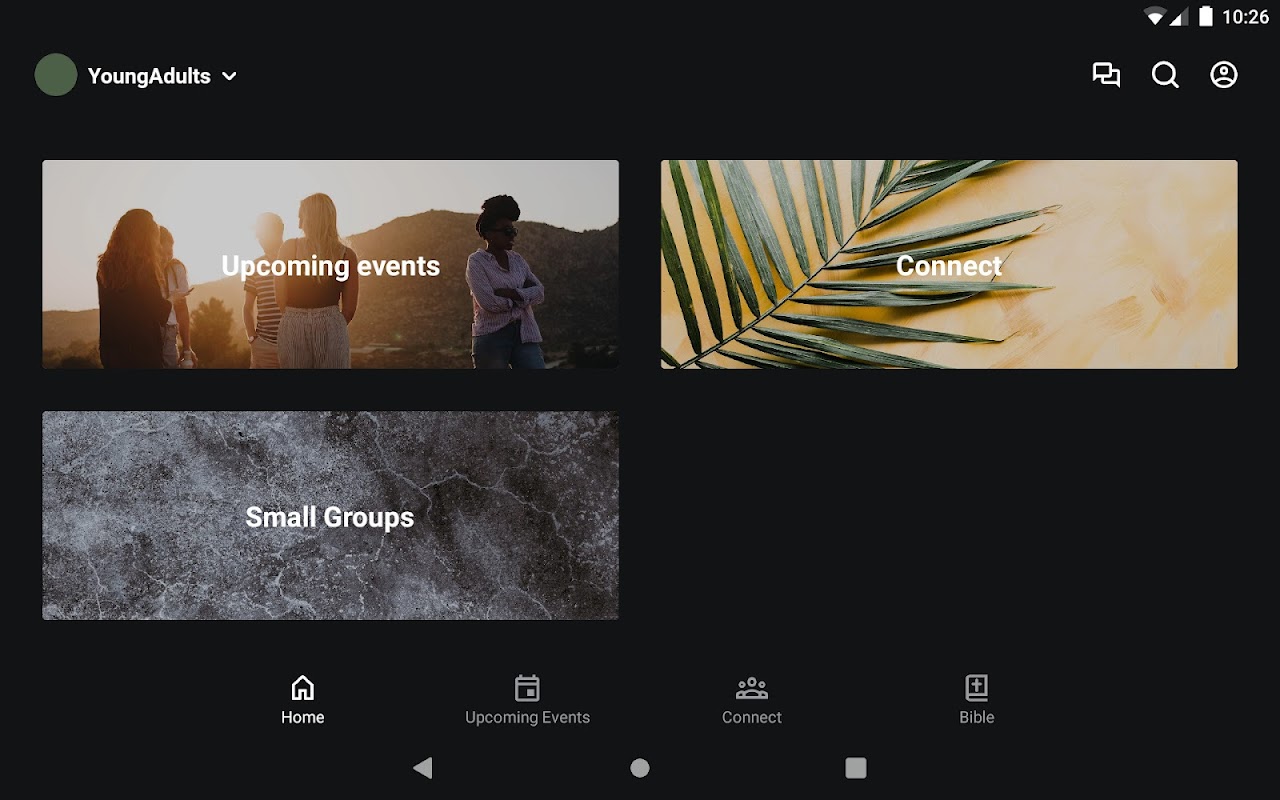Tap the search magnifier icon
The width and height of the screenshot is (1280, 800).
[1165, 75]
